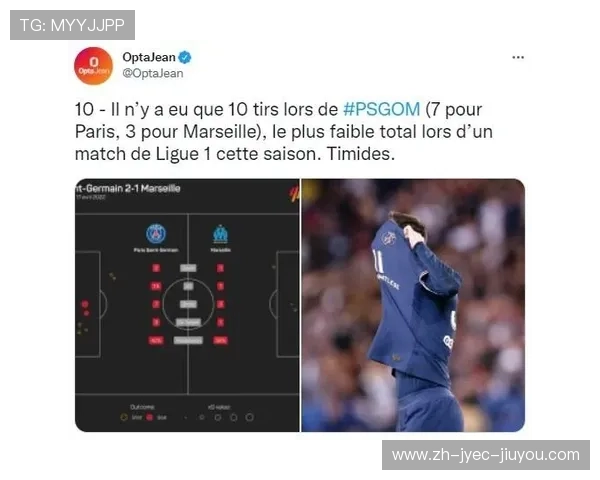Open the shot map image

(187, 305)
